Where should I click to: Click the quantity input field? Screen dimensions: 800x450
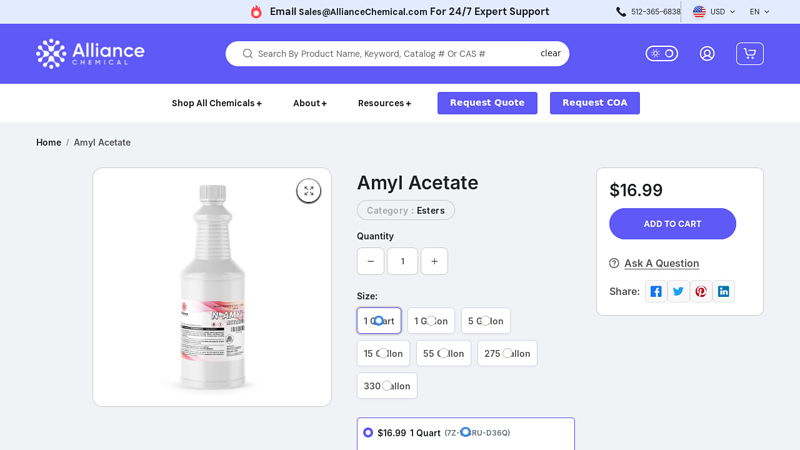point(403,261)
